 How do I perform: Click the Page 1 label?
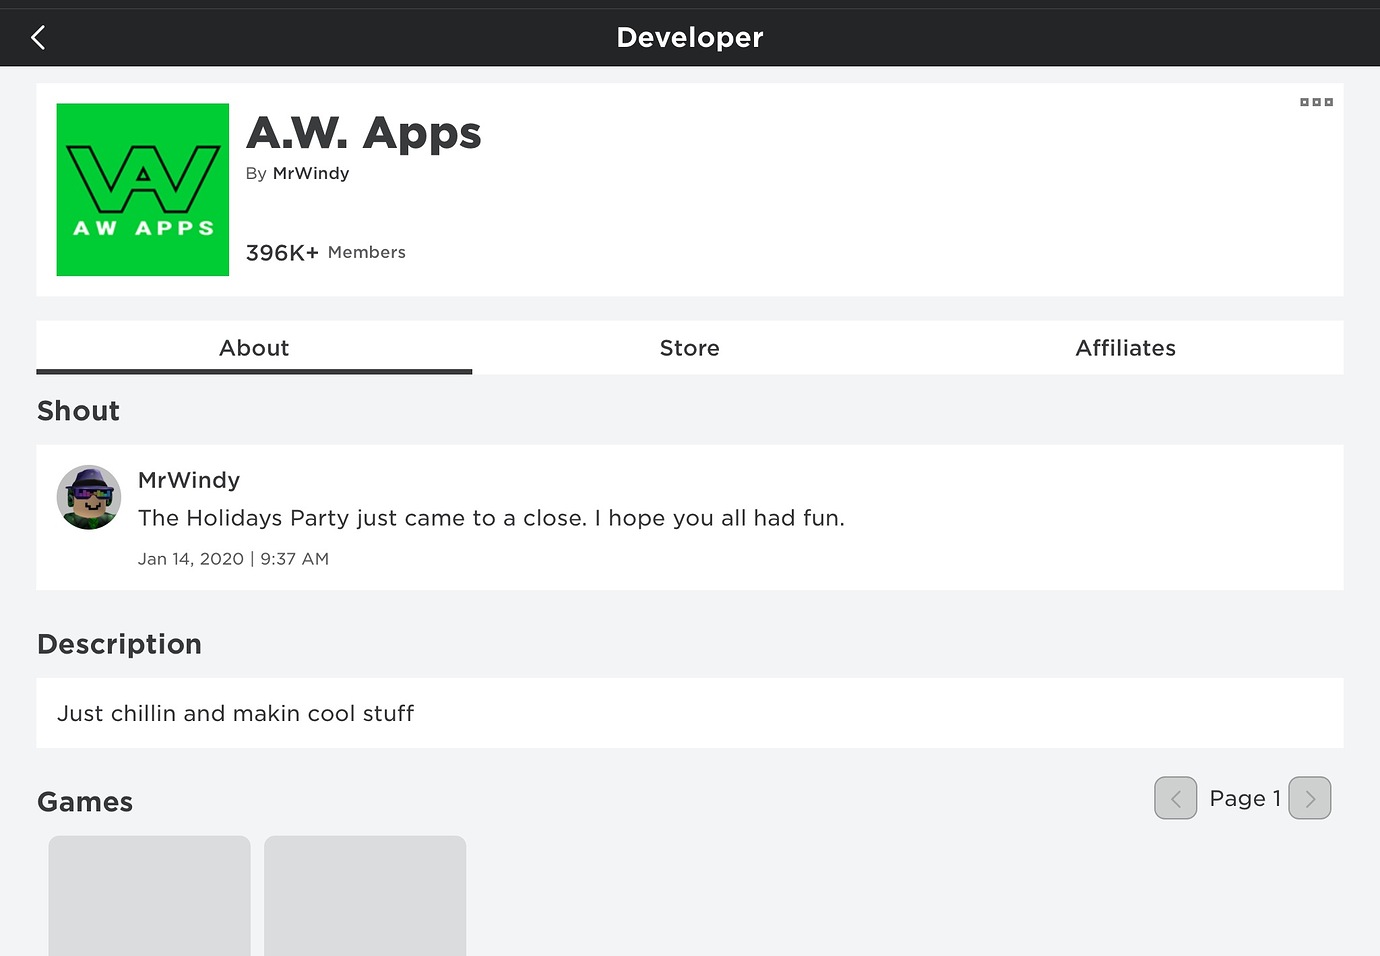(1244, 798)
